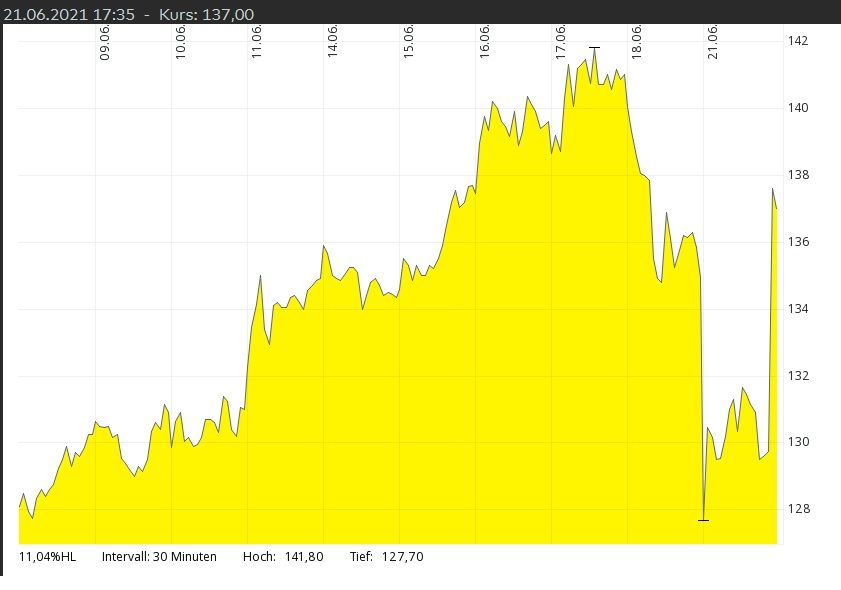Viewport: 841px width, 590px height.
Task: Click the 132 price axis label
Action: 797,376
